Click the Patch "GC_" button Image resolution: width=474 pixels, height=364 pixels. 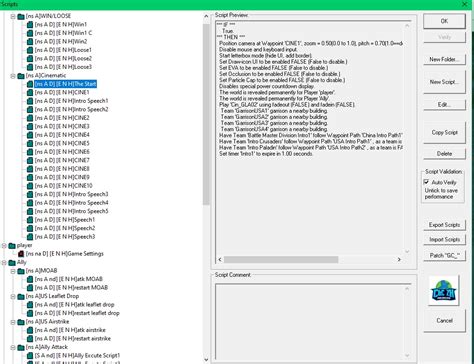tap(444, 255)
